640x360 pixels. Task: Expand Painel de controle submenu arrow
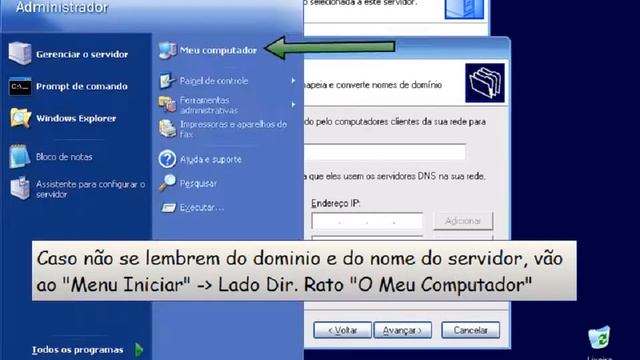point(293,81)
